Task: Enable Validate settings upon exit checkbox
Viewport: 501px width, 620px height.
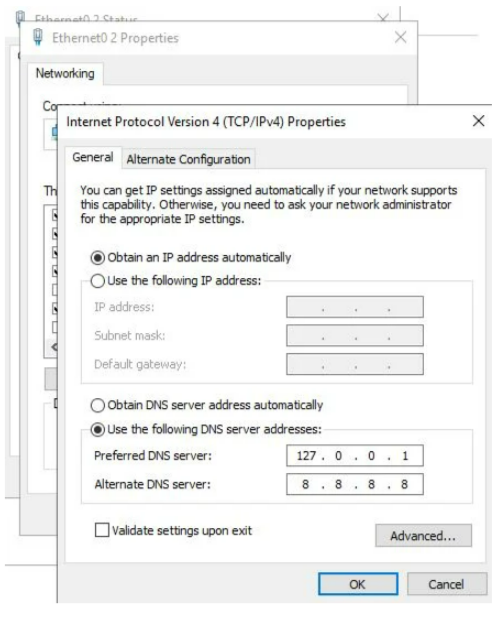Action: pos(102,530)
